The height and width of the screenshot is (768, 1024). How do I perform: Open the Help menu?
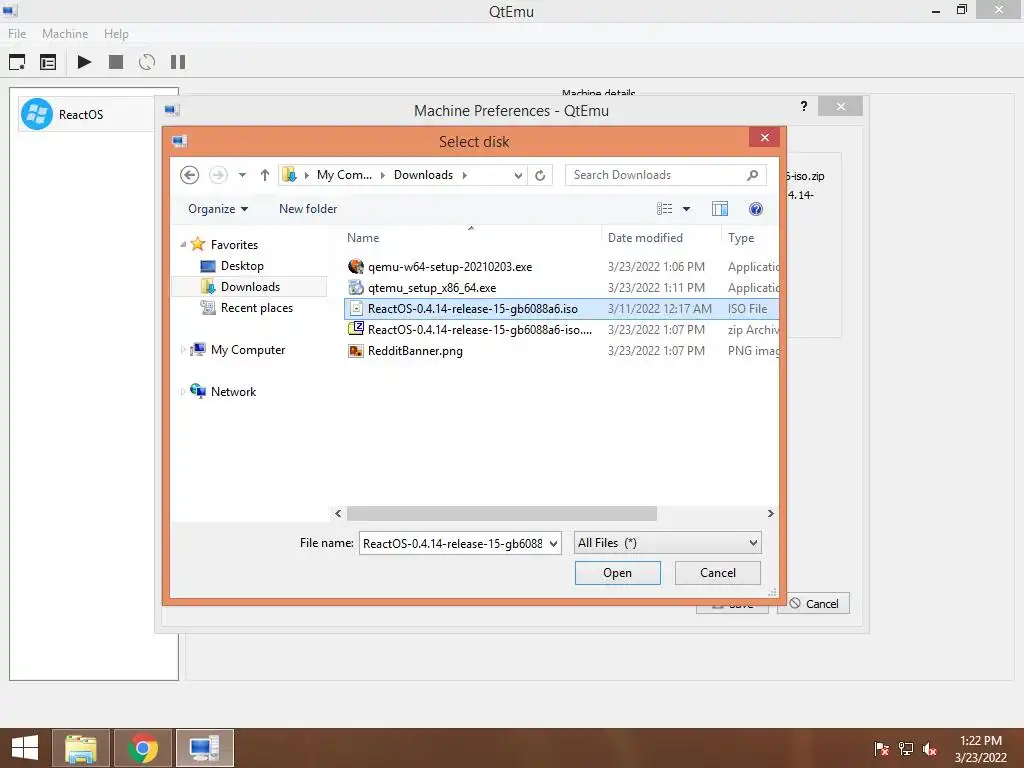[x=116, y=33]
